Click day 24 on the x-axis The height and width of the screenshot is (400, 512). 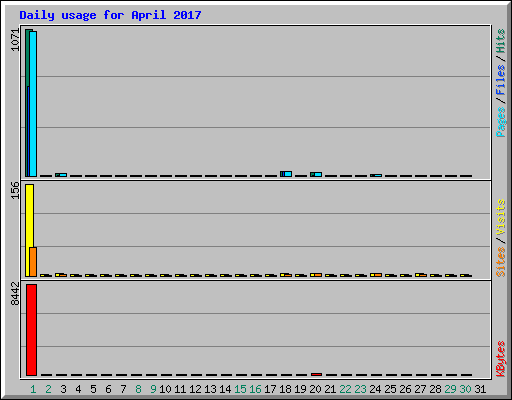[x=375, y=389]
